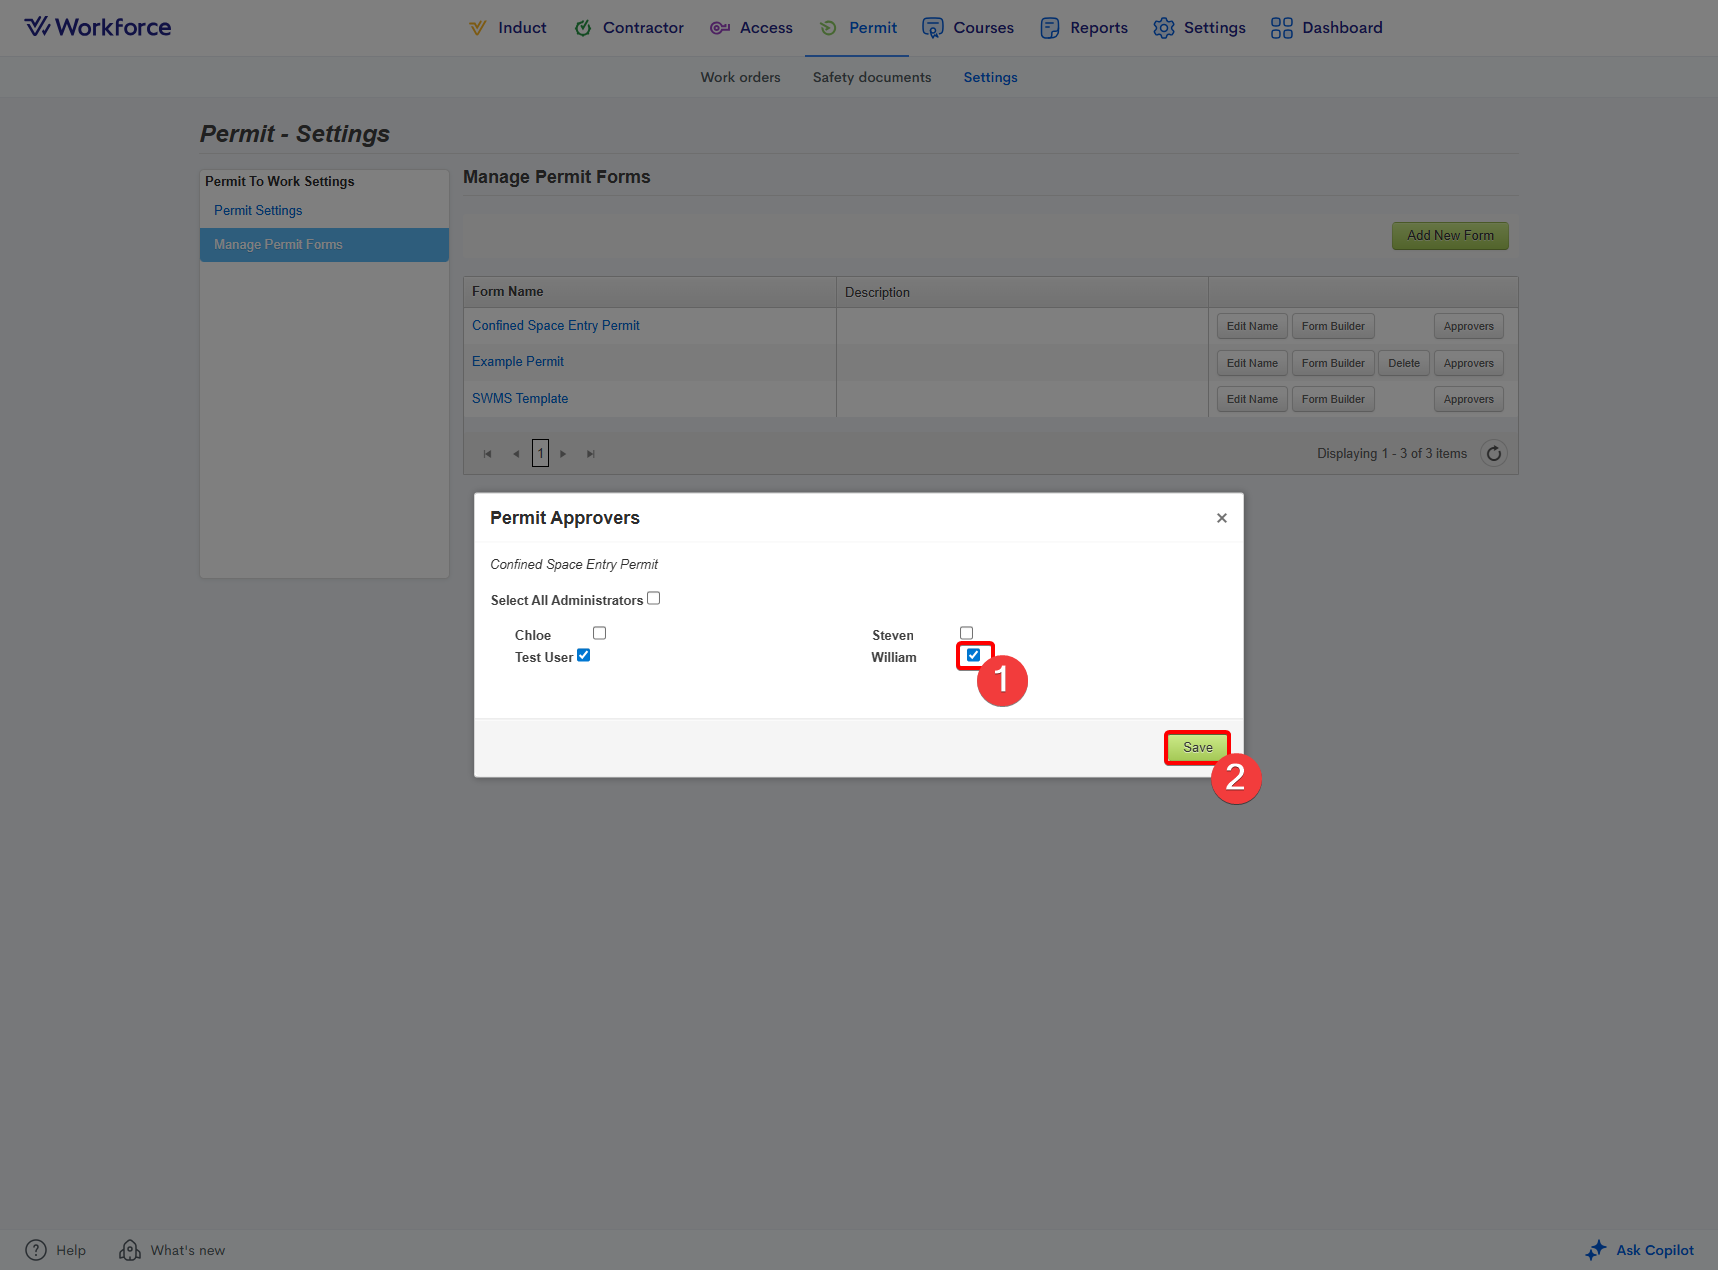Open the SWMS Template link
Image resolution: width=1718 pixels, height=1270 pixels.
tap(520, 398)
